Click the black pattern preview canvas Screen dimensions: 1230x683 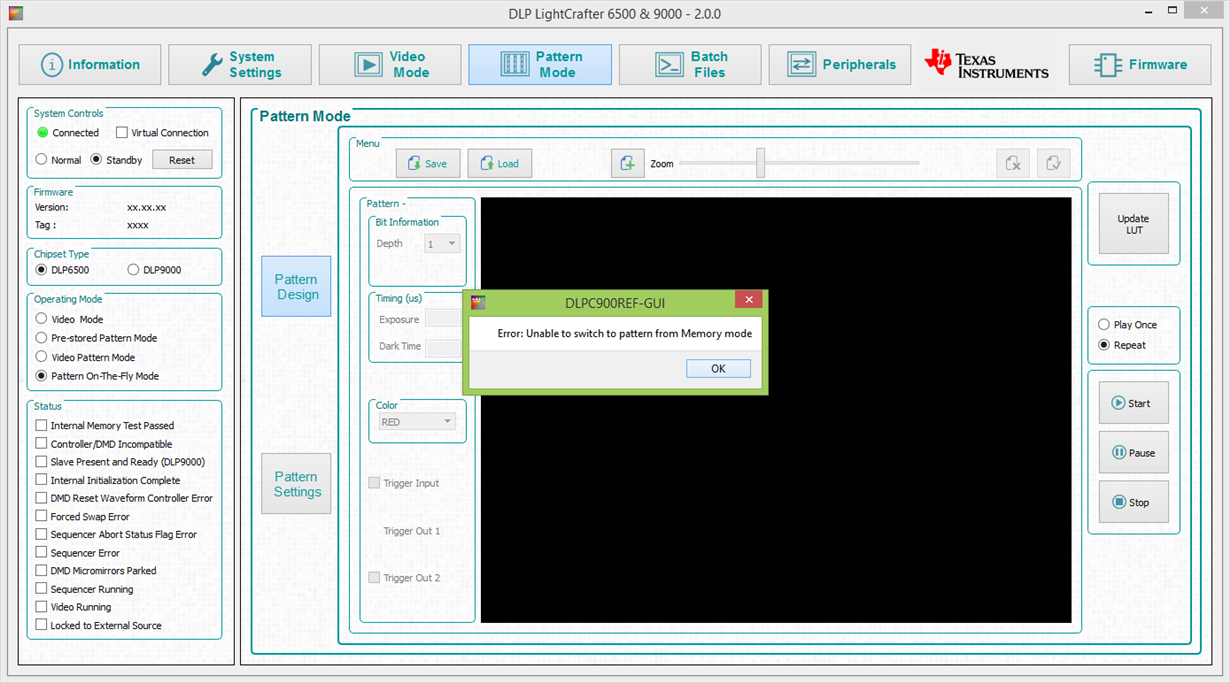776,410
